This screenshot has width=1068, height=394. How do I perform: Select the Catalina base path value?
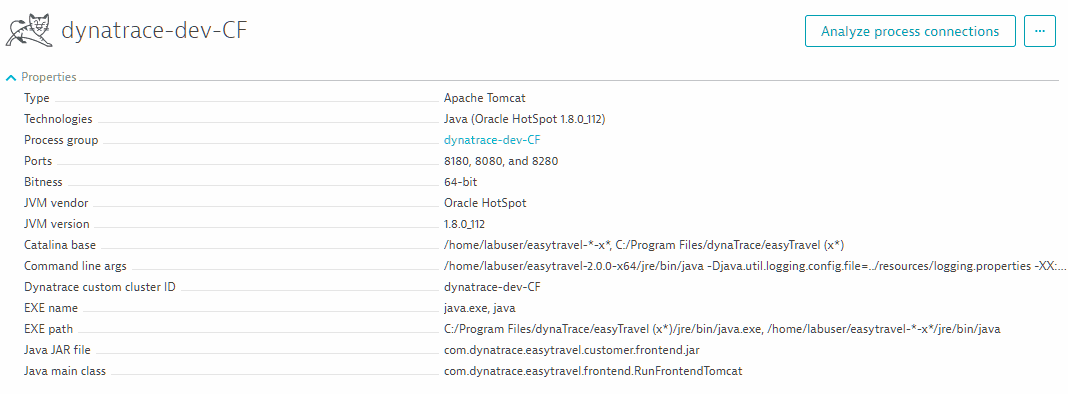644,245
